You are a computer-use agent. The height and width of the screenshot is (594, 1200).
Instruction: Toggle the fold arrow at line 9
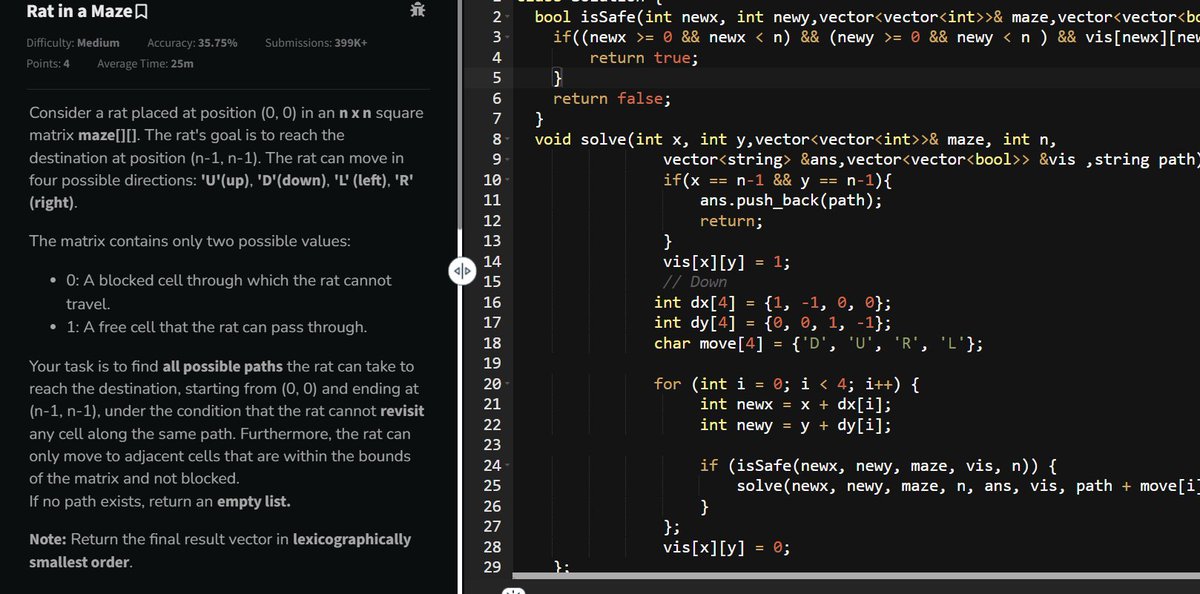coord(508,160)
